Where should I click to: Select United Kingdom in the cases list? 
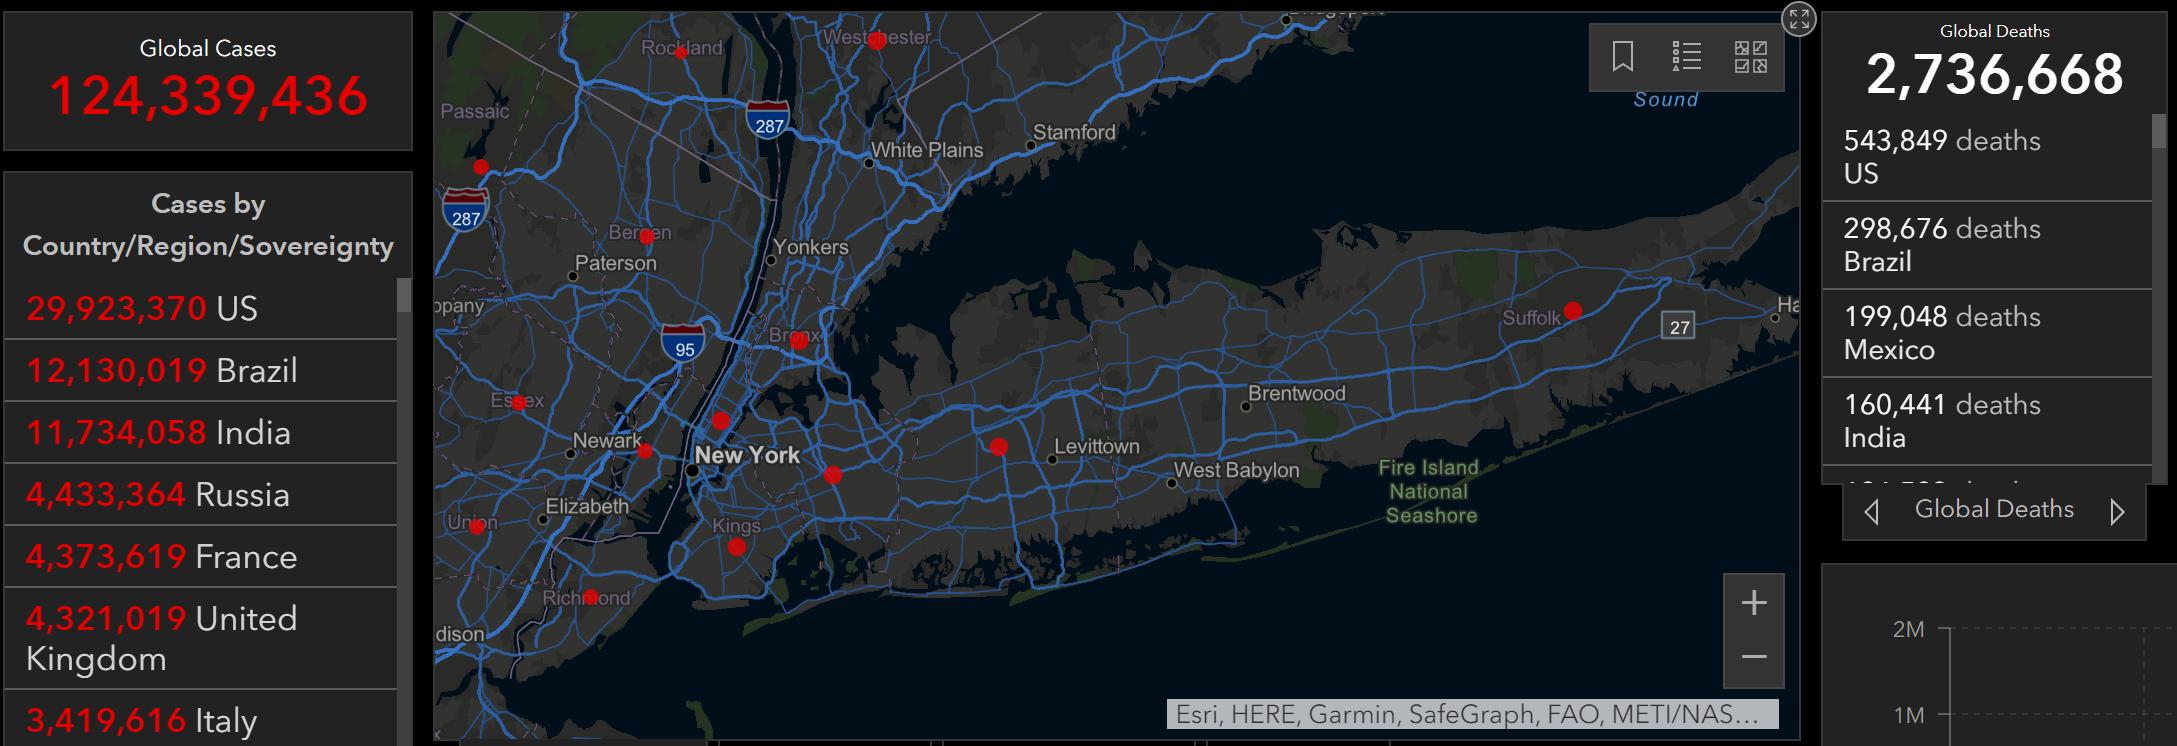coord(201,639)
